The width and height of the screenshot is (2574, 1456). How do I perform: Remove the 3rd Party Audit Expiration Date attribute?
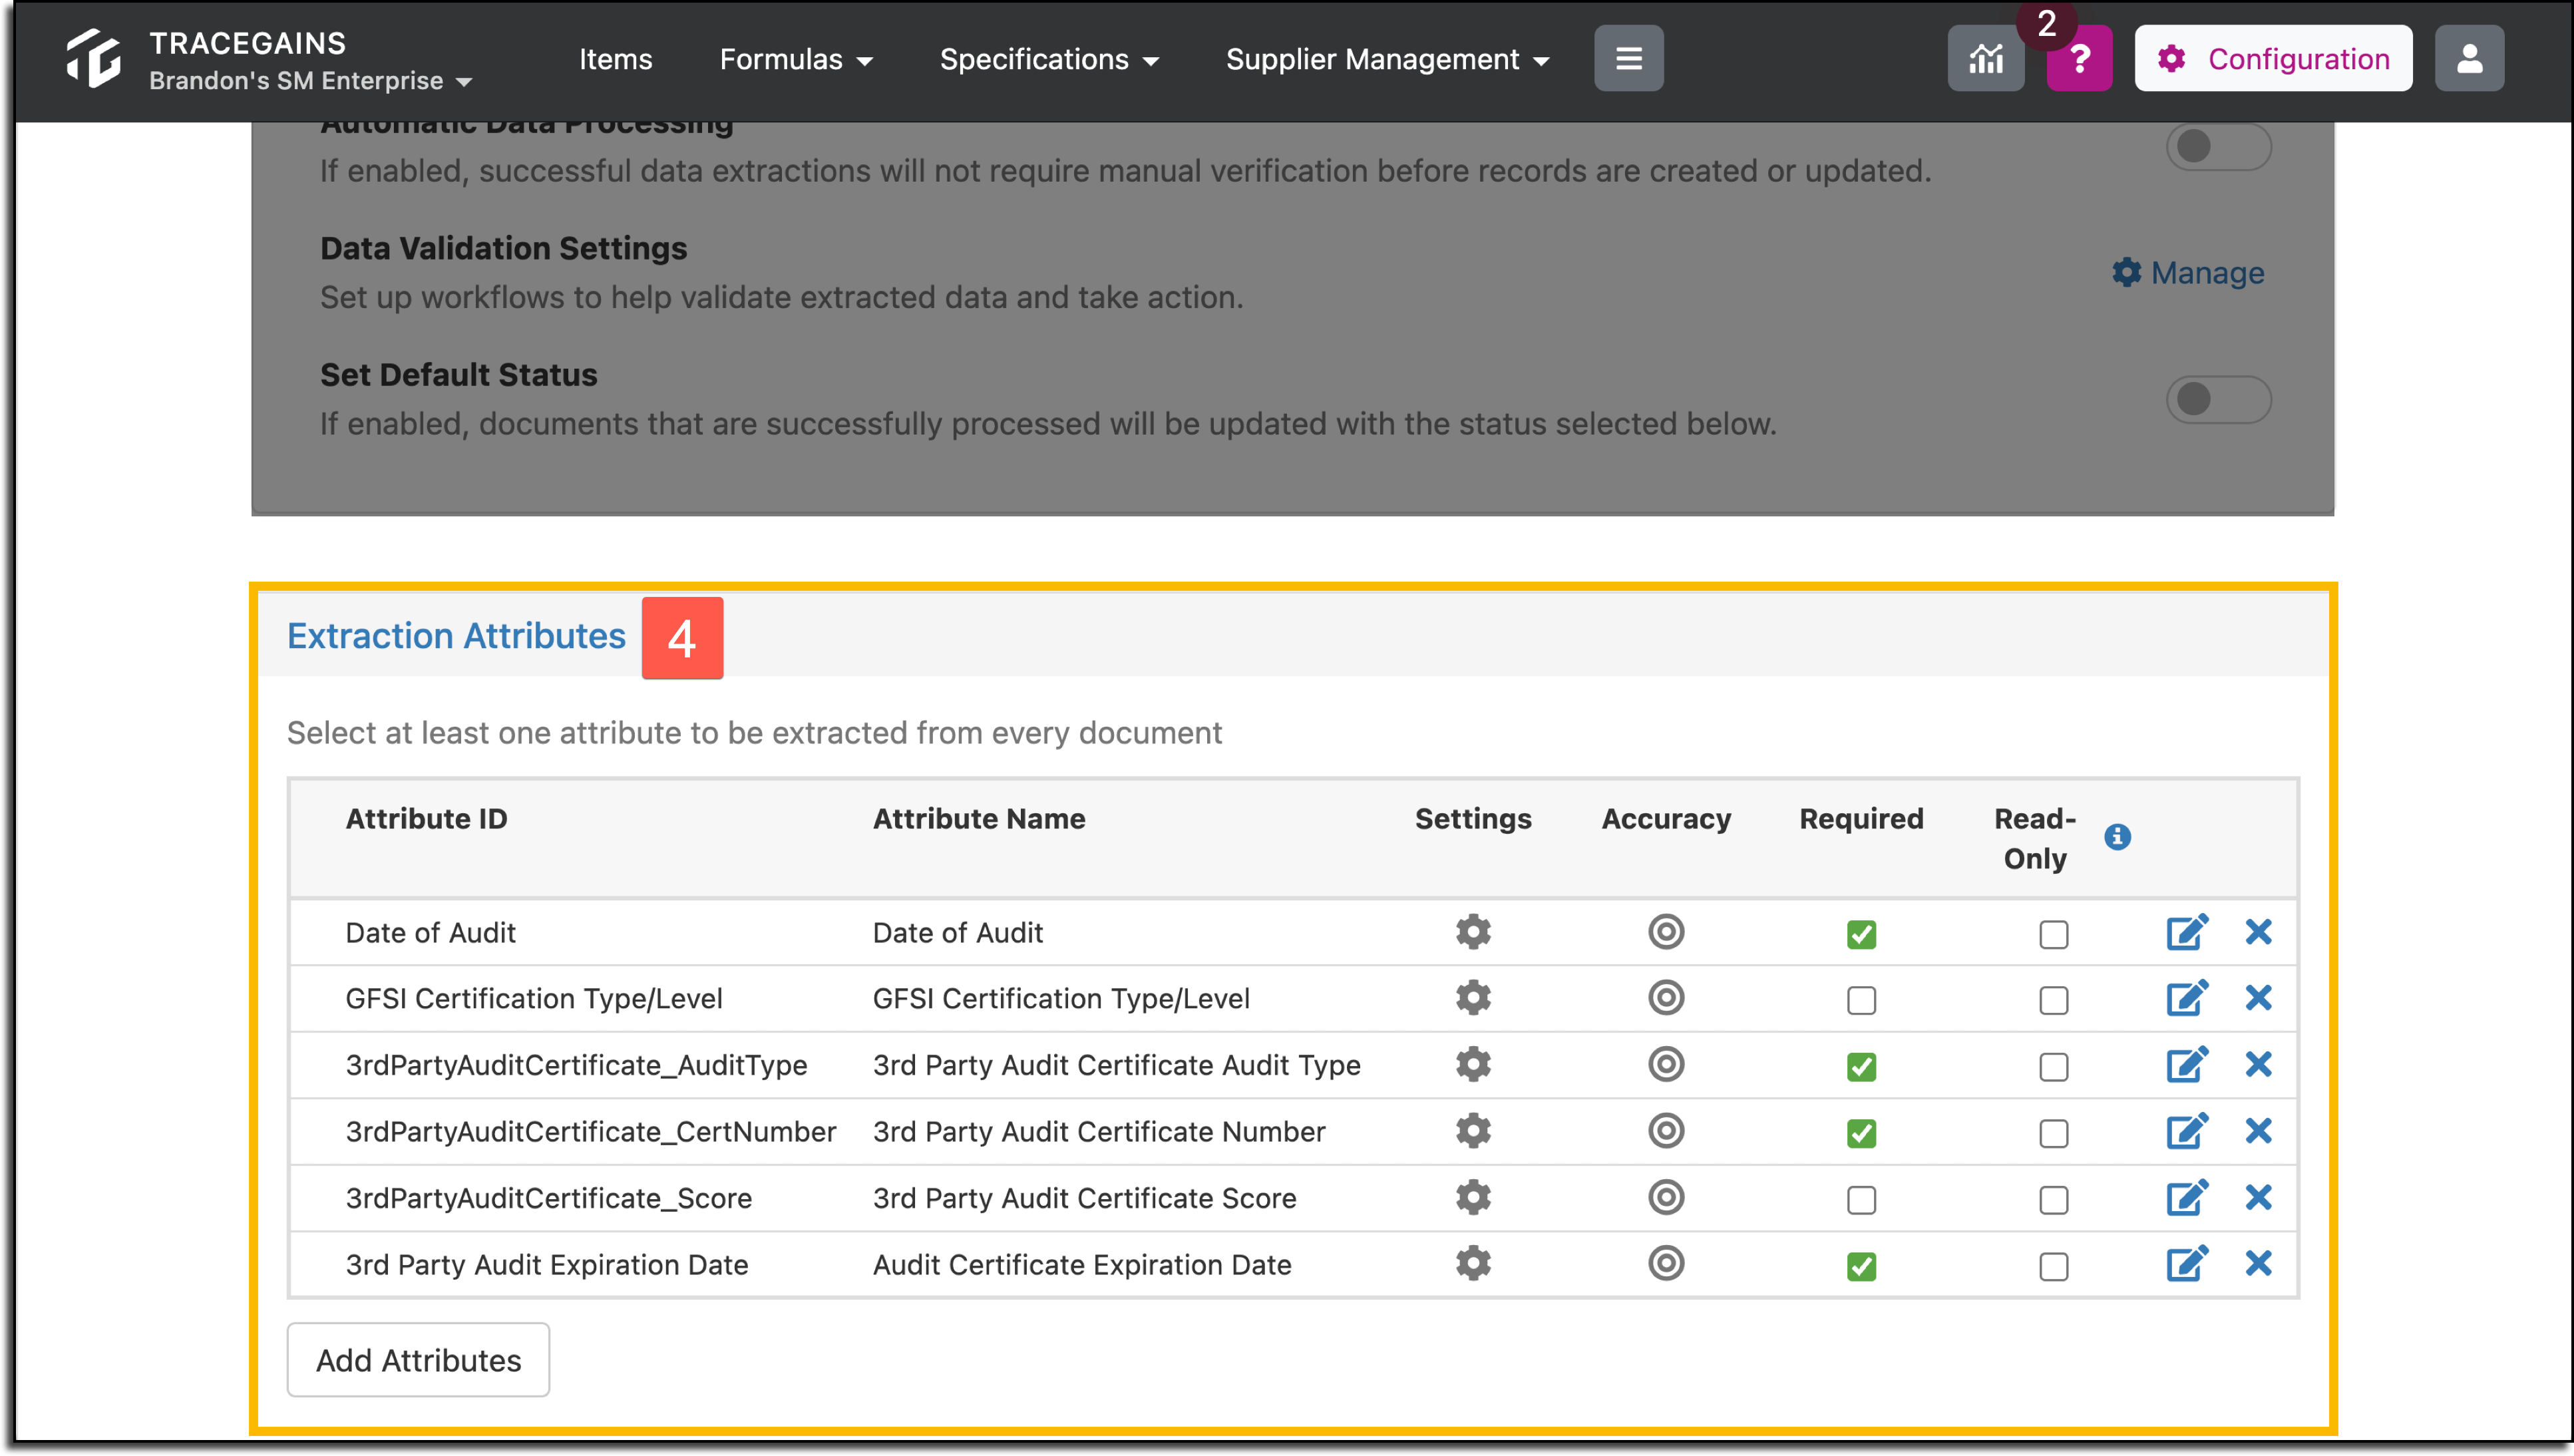2258,1264
